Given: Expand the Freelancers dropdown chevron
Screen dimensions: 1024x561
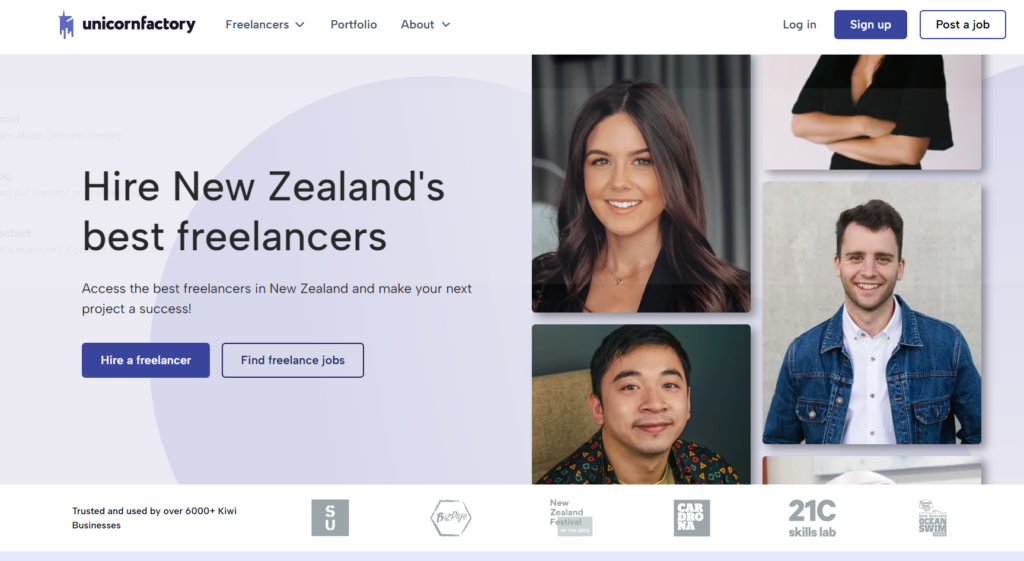Looking at the screenshot, I should pyautogui.click(x=300, y=25).
